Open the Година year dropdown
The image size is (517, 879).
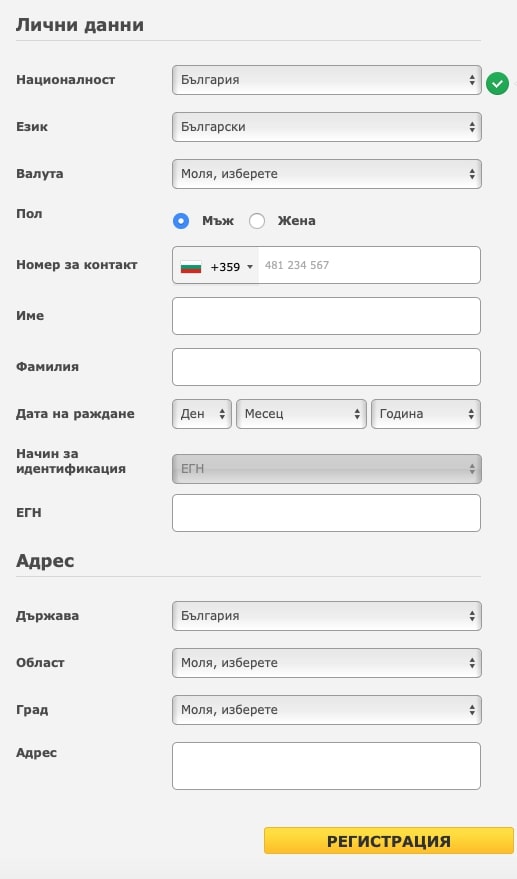point(426,414)
